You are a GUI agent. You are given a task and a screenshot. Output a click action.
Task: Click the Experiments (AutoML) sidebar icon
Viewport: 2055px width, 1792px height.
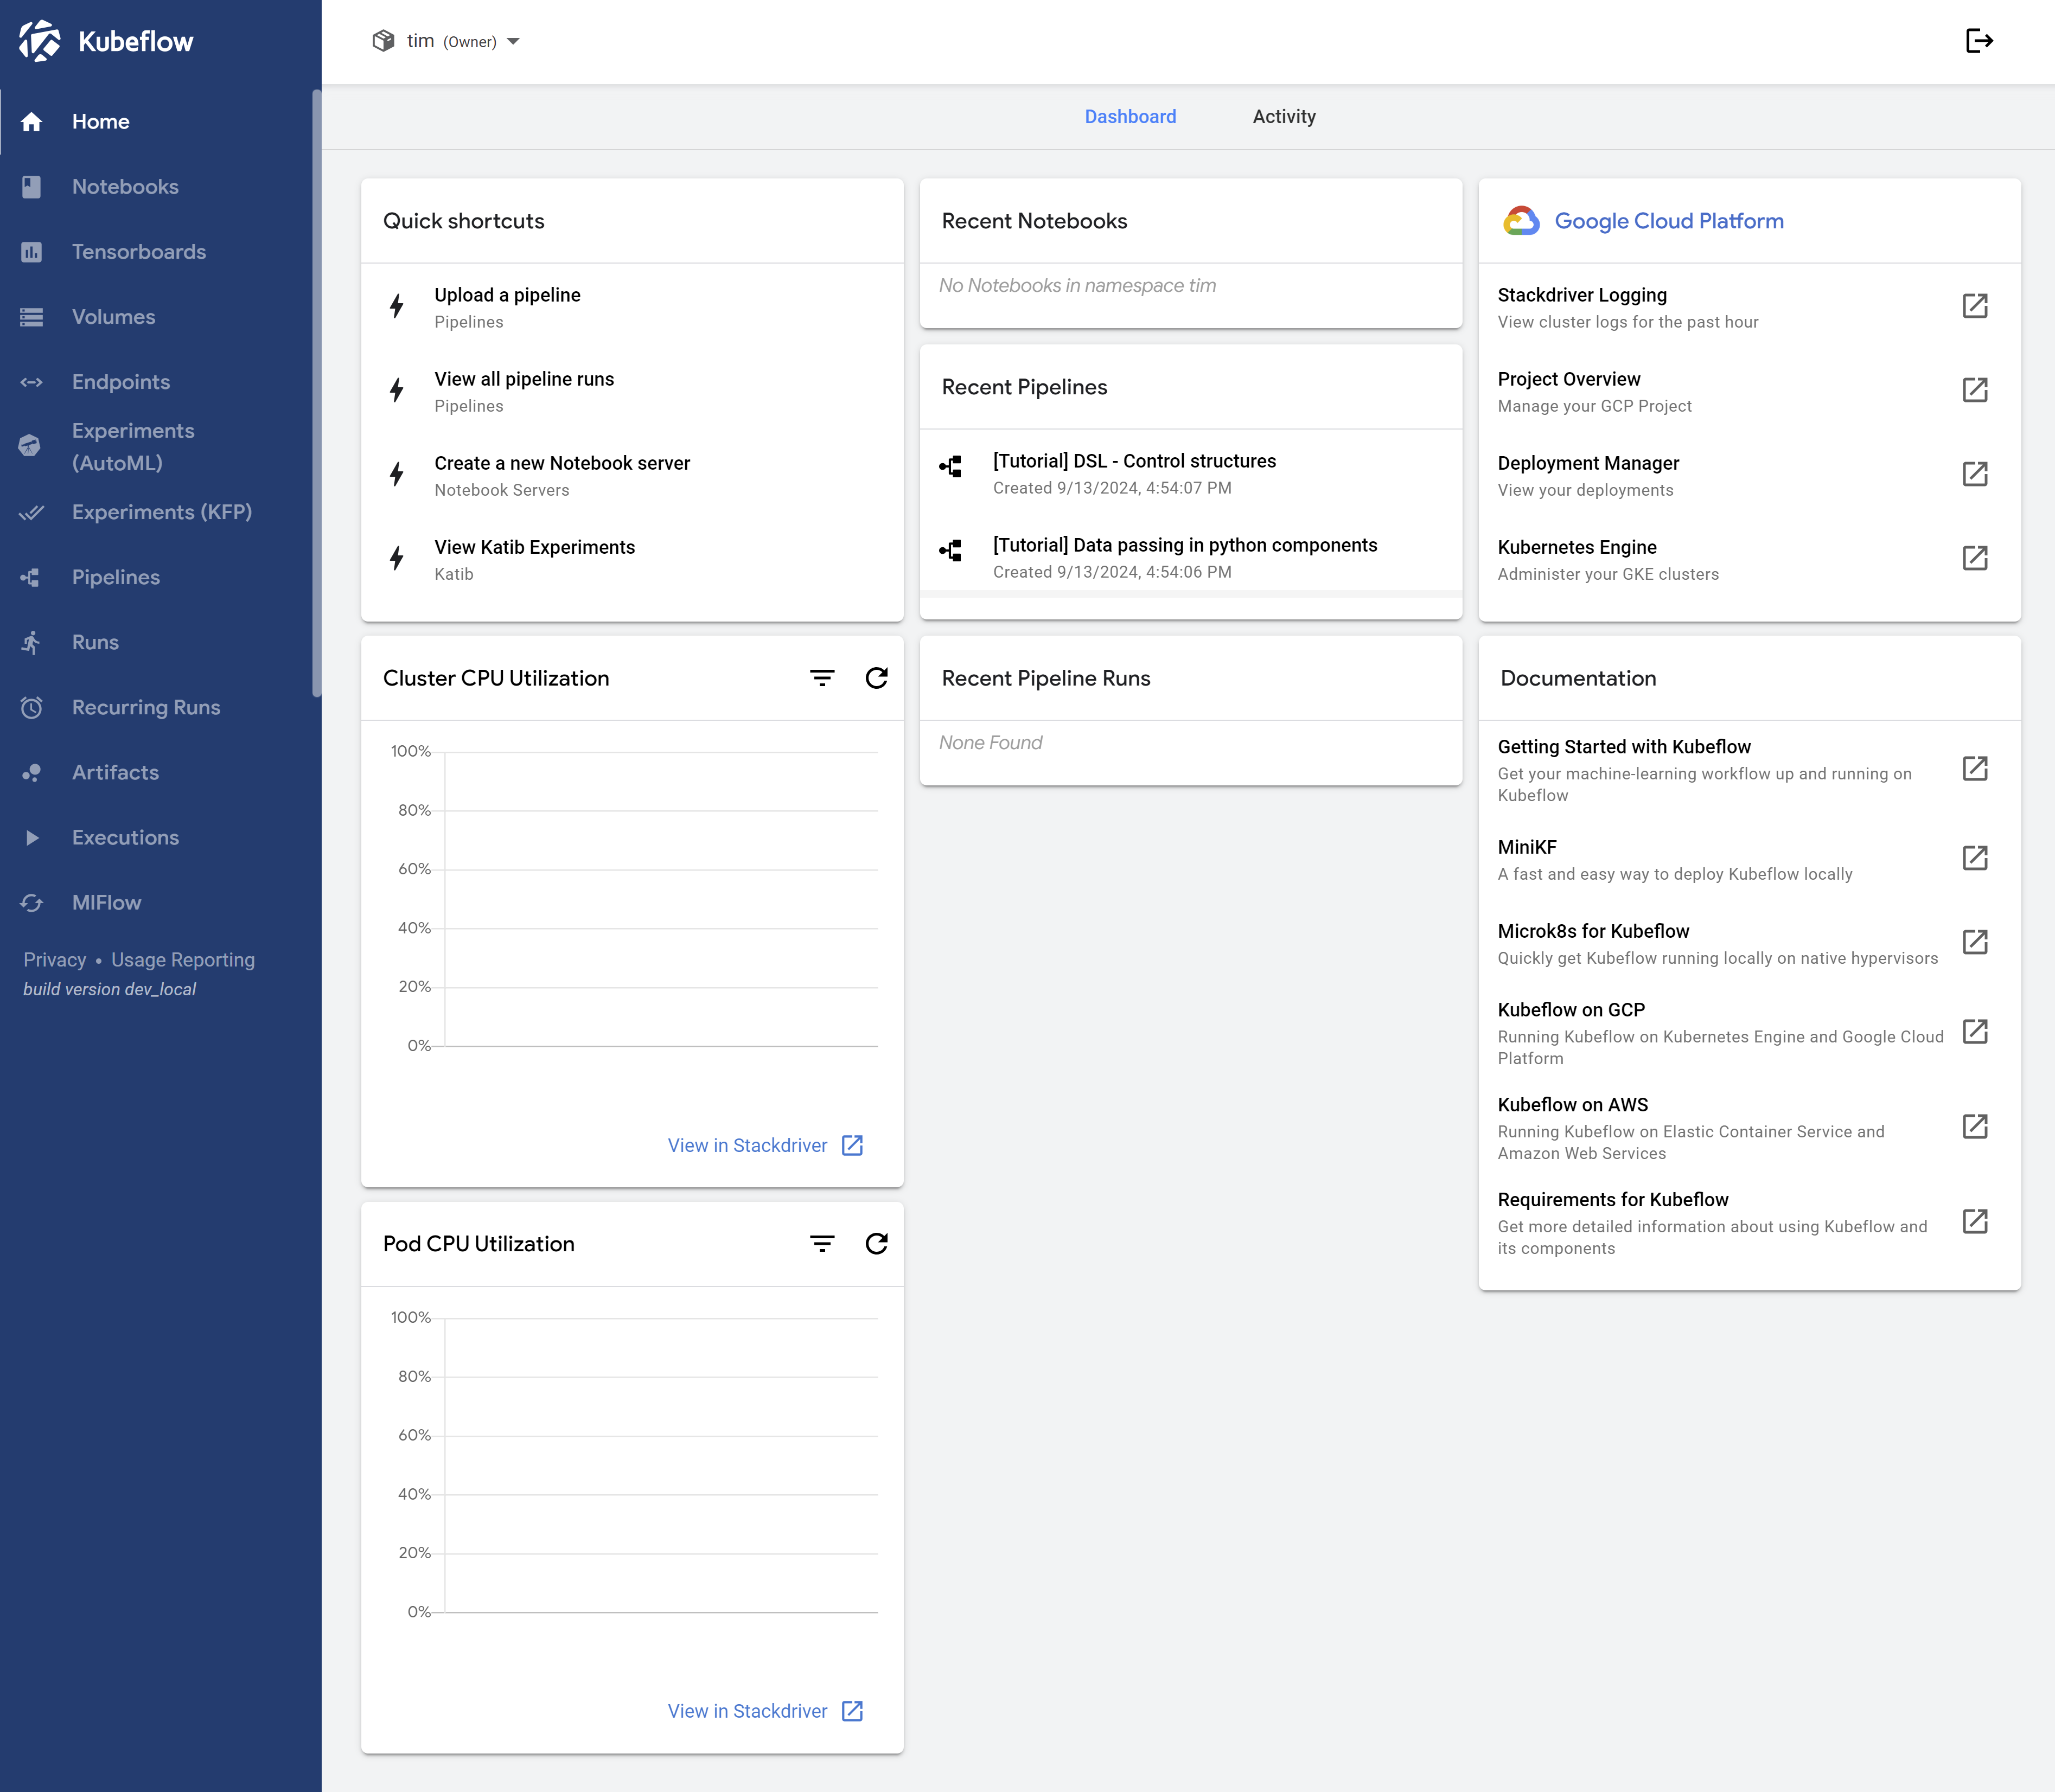click(x=30, y=446)
